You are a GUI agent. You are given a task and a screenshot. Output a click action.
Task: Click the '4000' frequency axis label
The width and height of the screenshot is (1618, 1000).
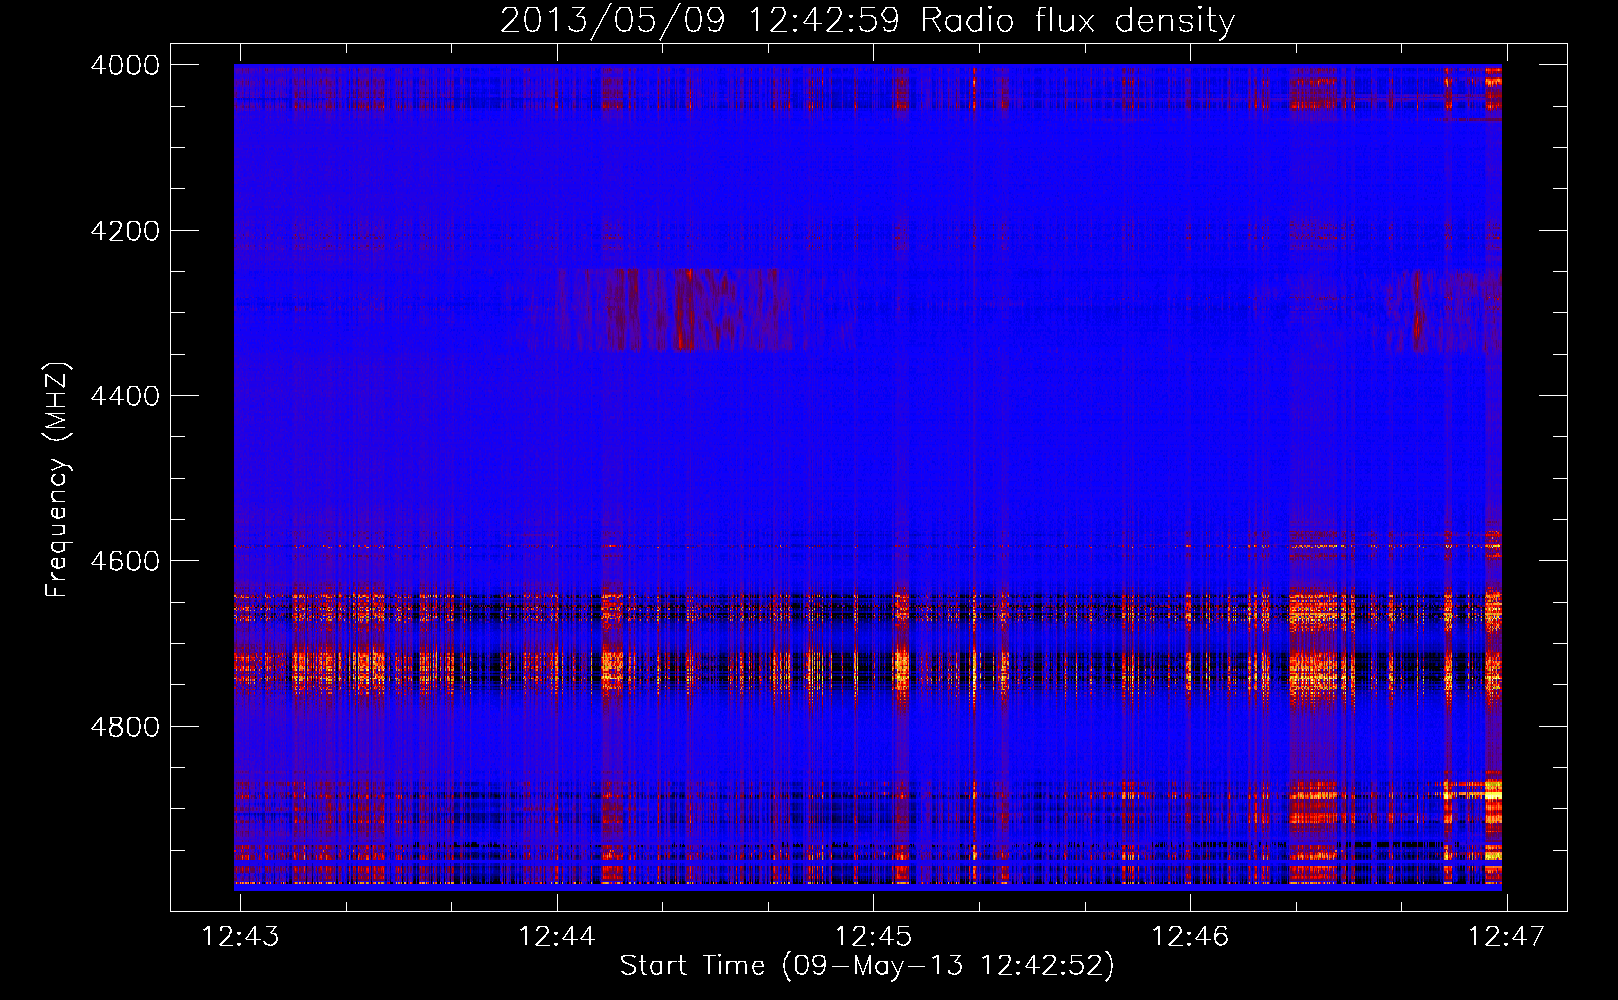coord(125,65)
